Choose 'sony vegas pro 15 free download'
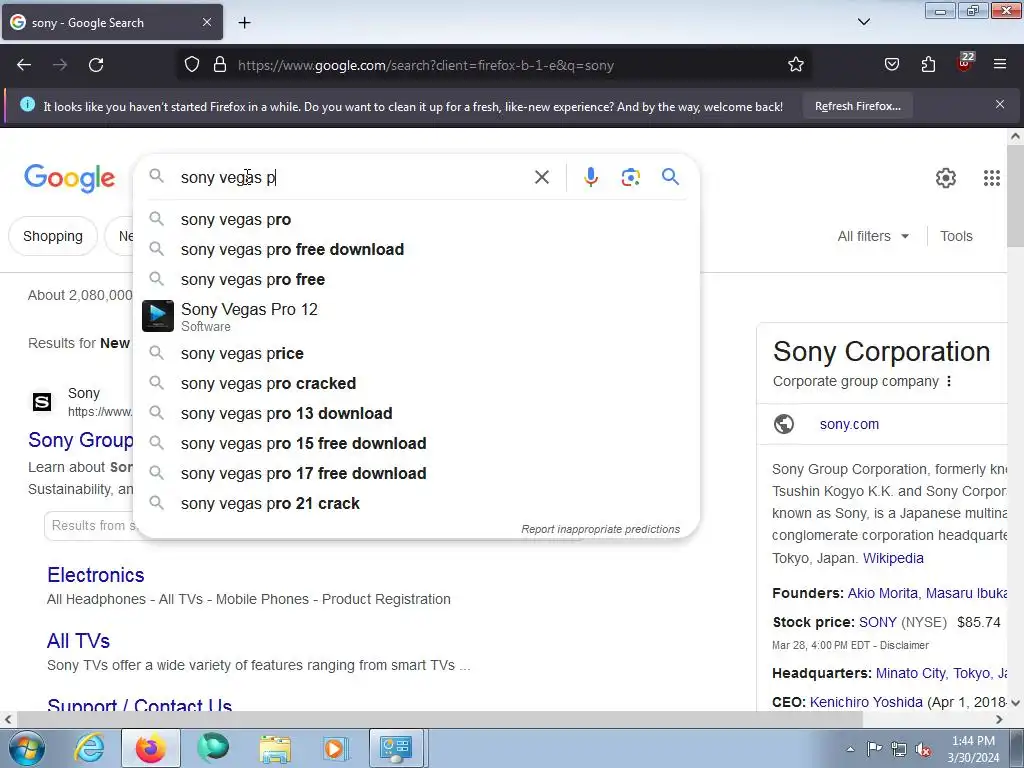1024x768 pixels. 416,443
